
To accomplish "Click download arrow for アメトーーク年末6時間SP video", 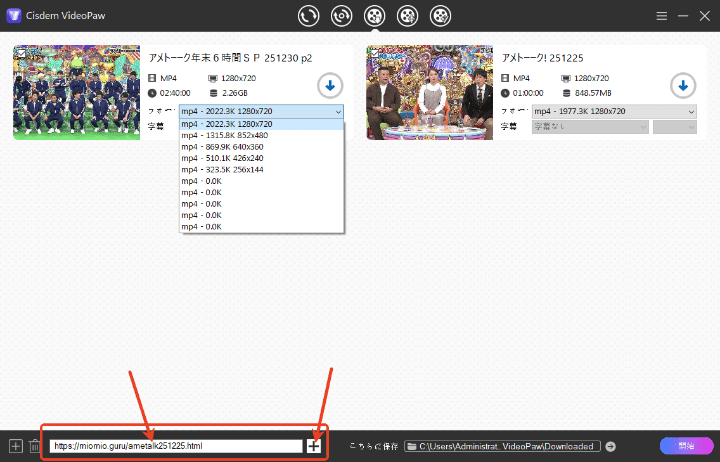I will [x=329, y=86].
